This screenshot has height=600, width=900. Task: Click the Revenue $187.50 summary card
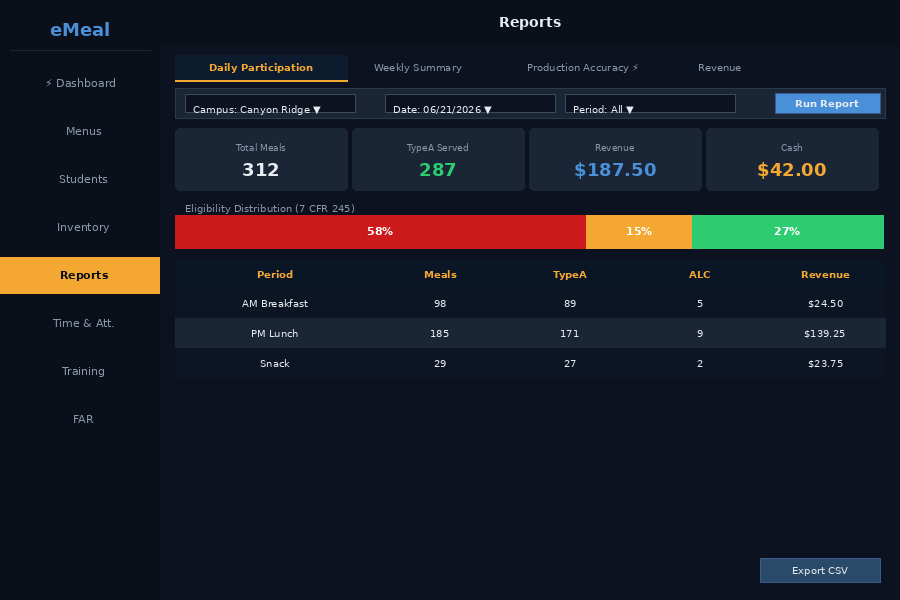coord(615,160)
